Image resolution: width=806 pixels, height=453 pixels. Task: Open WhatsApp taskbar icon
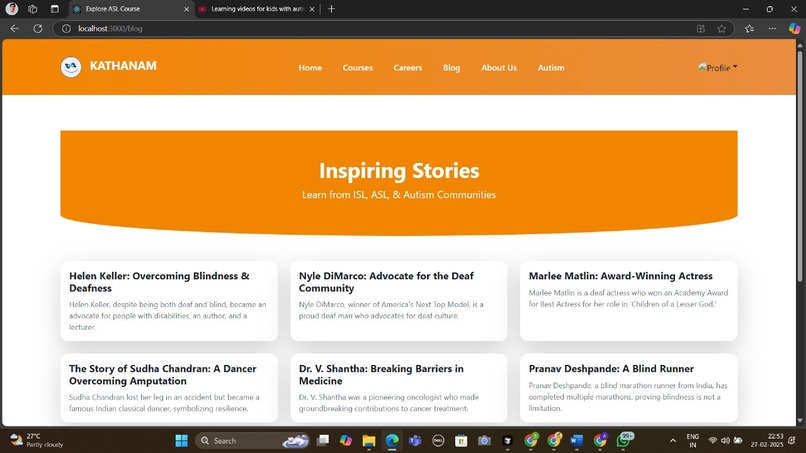624,440
